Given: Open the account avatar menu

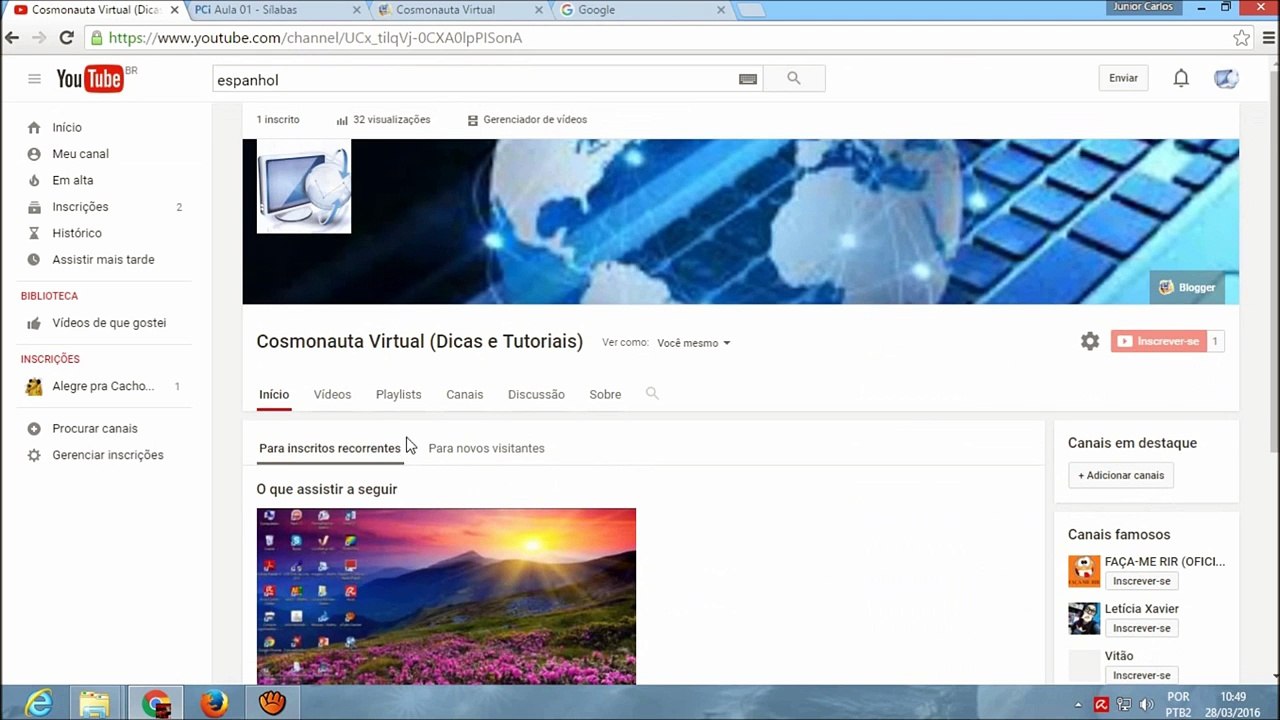Looking at the screenshot, I should pos(1226,78).
